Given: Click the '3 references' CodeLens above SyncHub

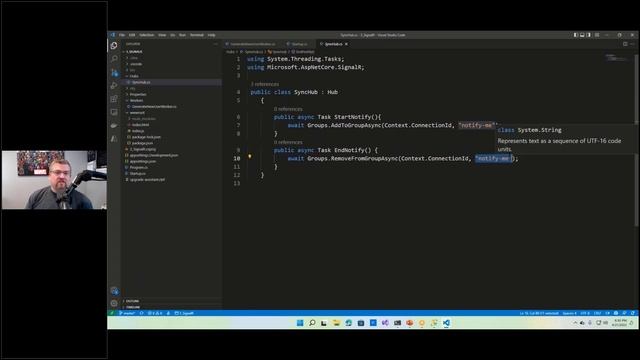Looking at the screenshot, I should coord(265,84).
